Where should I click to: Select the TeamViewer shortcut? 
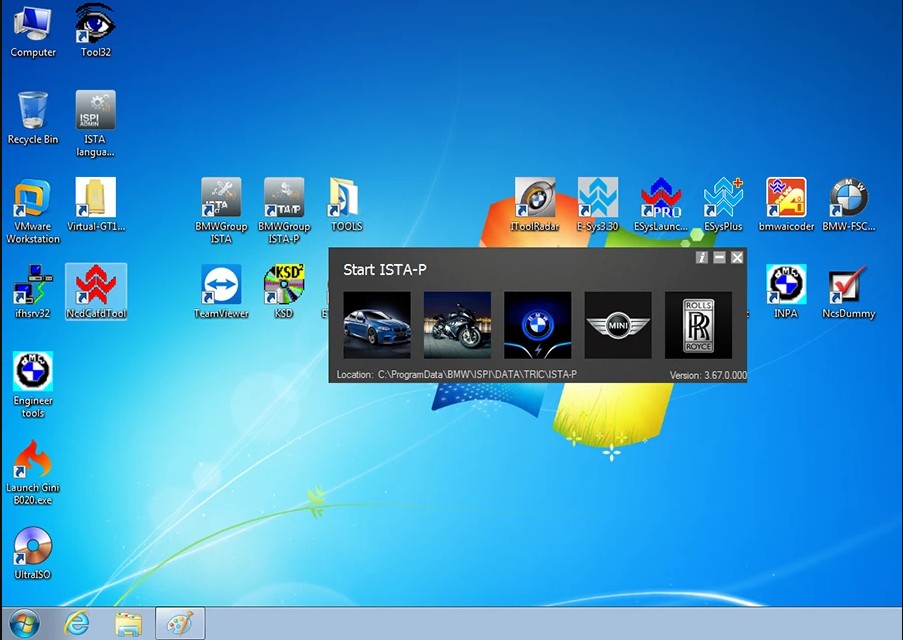(221, 292)
